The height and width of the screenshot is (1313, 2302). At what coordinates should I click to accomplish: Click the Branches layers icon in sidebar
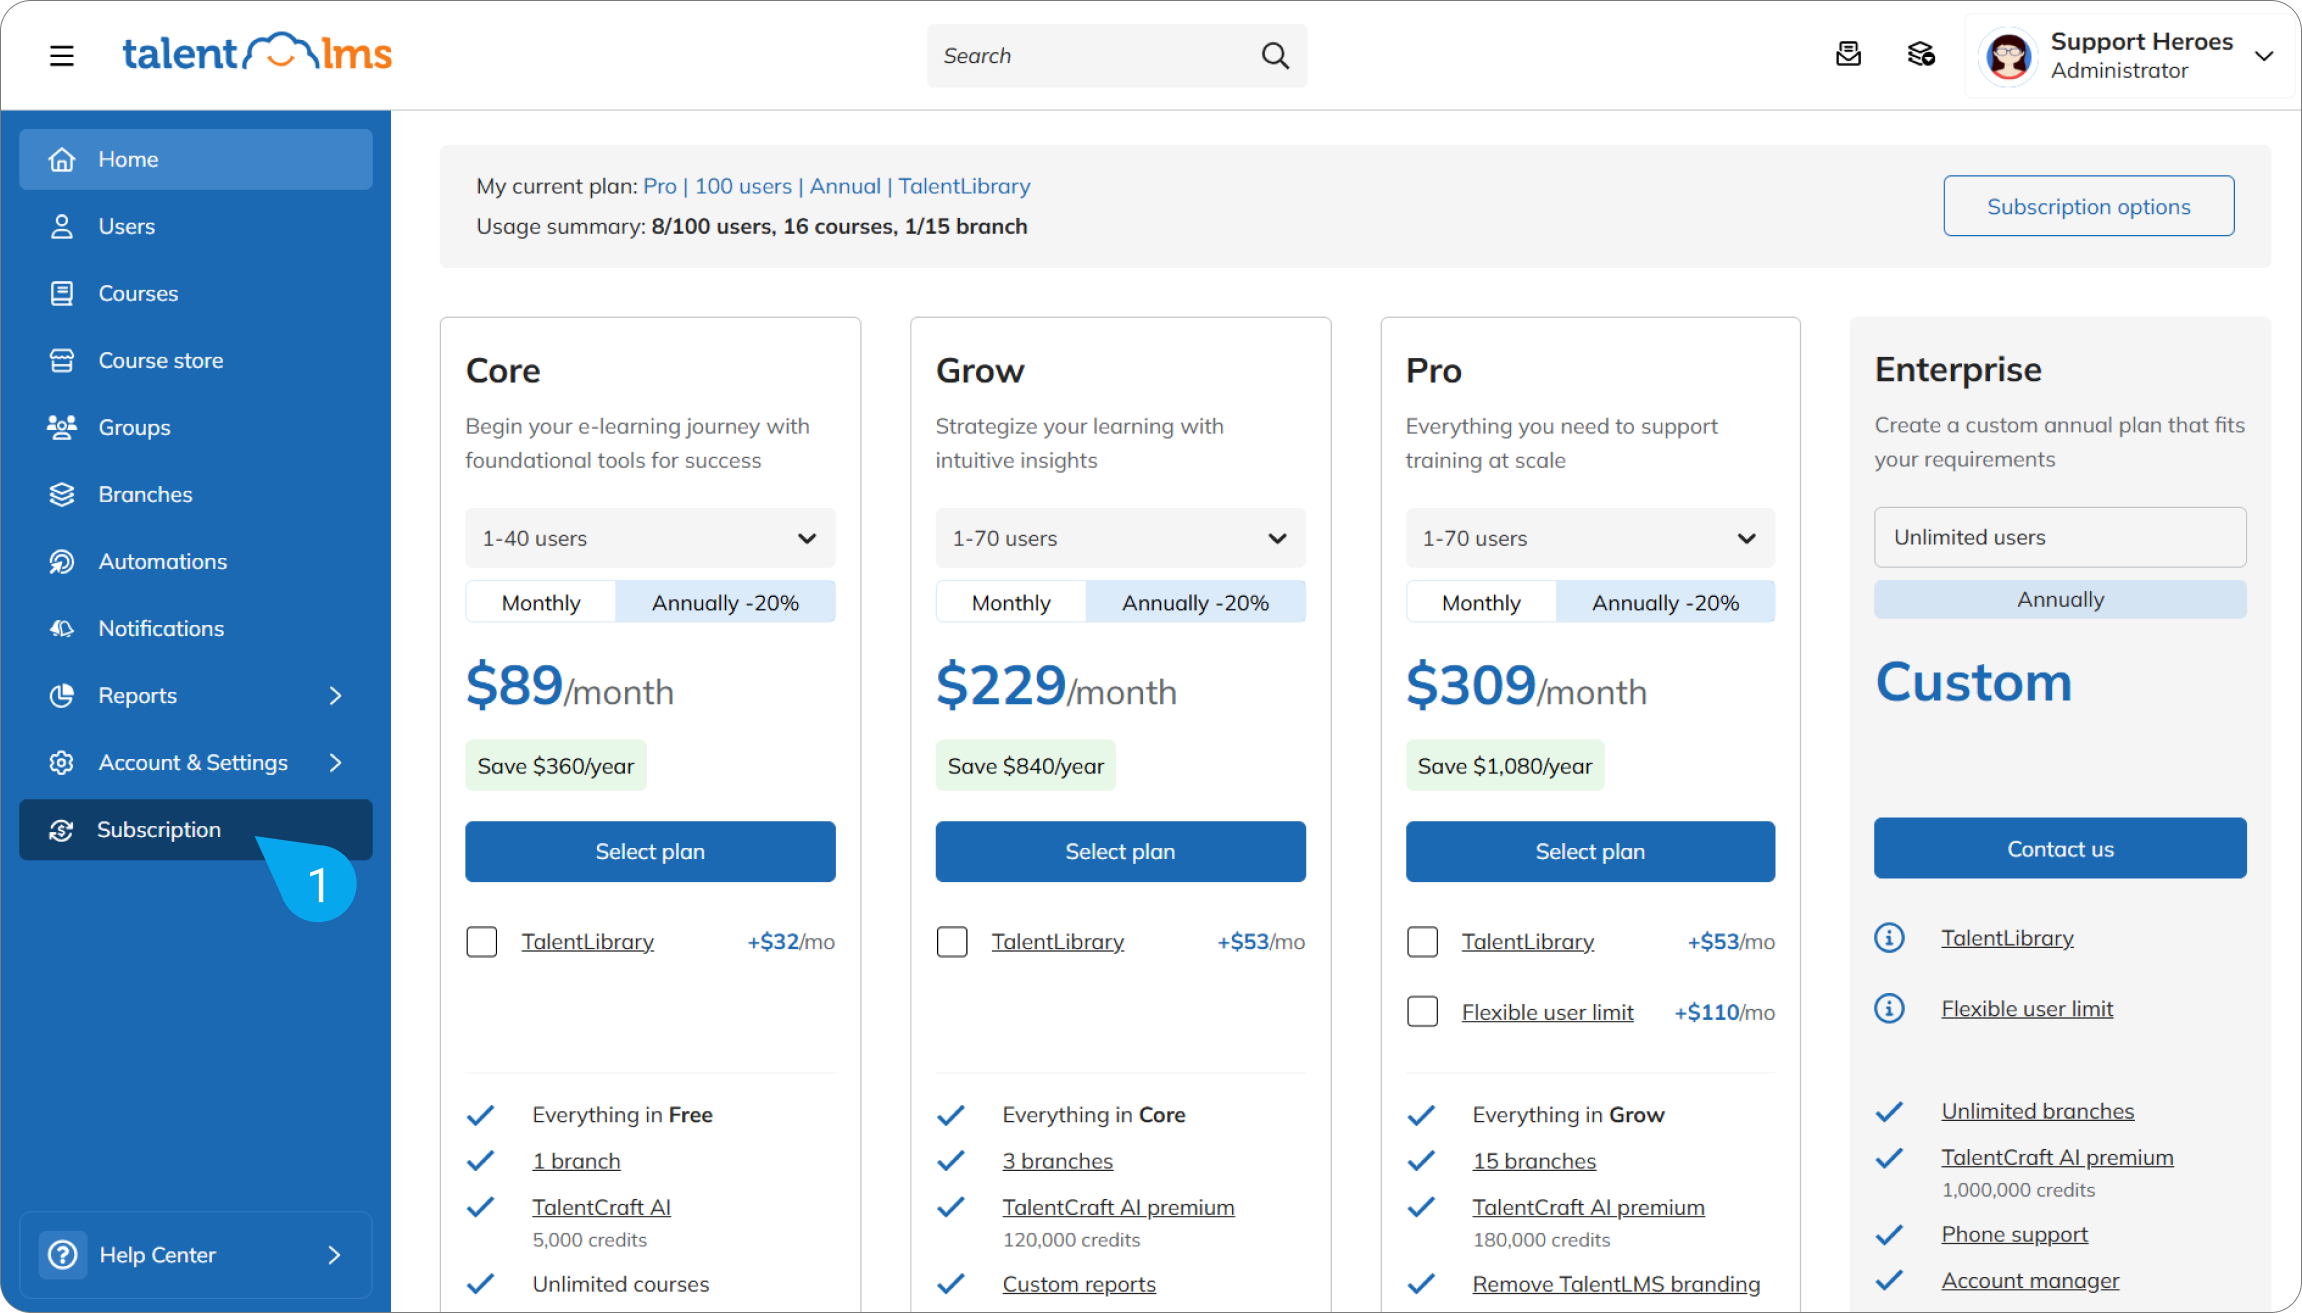point(62,494)
